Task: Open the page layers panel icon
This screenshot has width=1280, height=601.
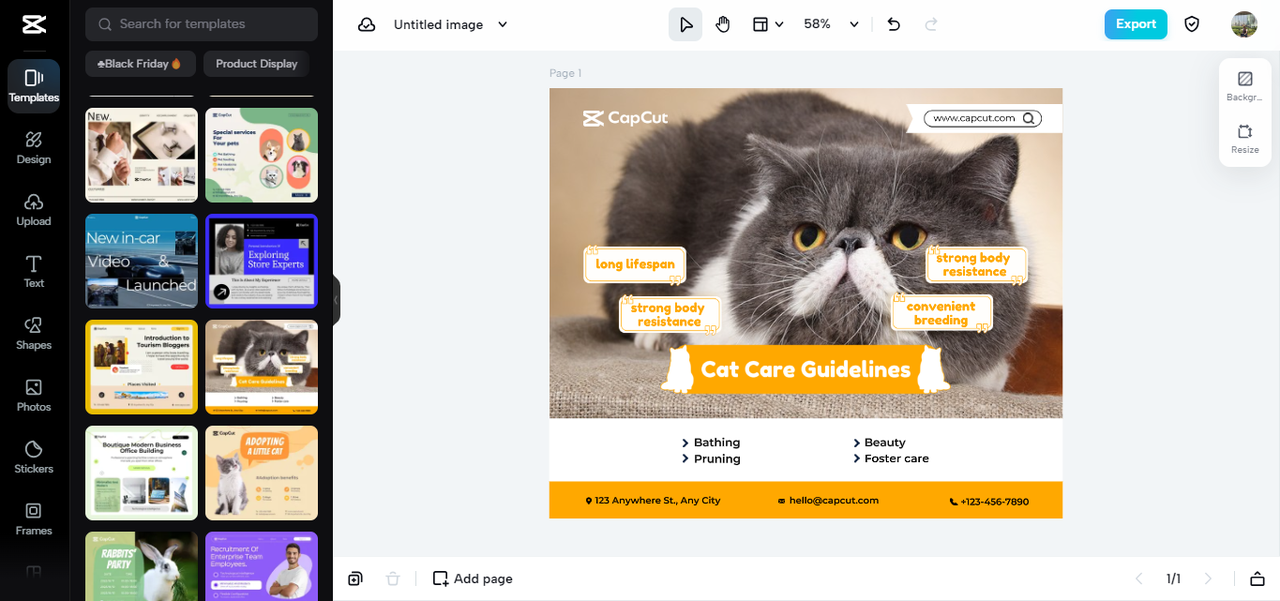Action: (x=1257, y=578)
